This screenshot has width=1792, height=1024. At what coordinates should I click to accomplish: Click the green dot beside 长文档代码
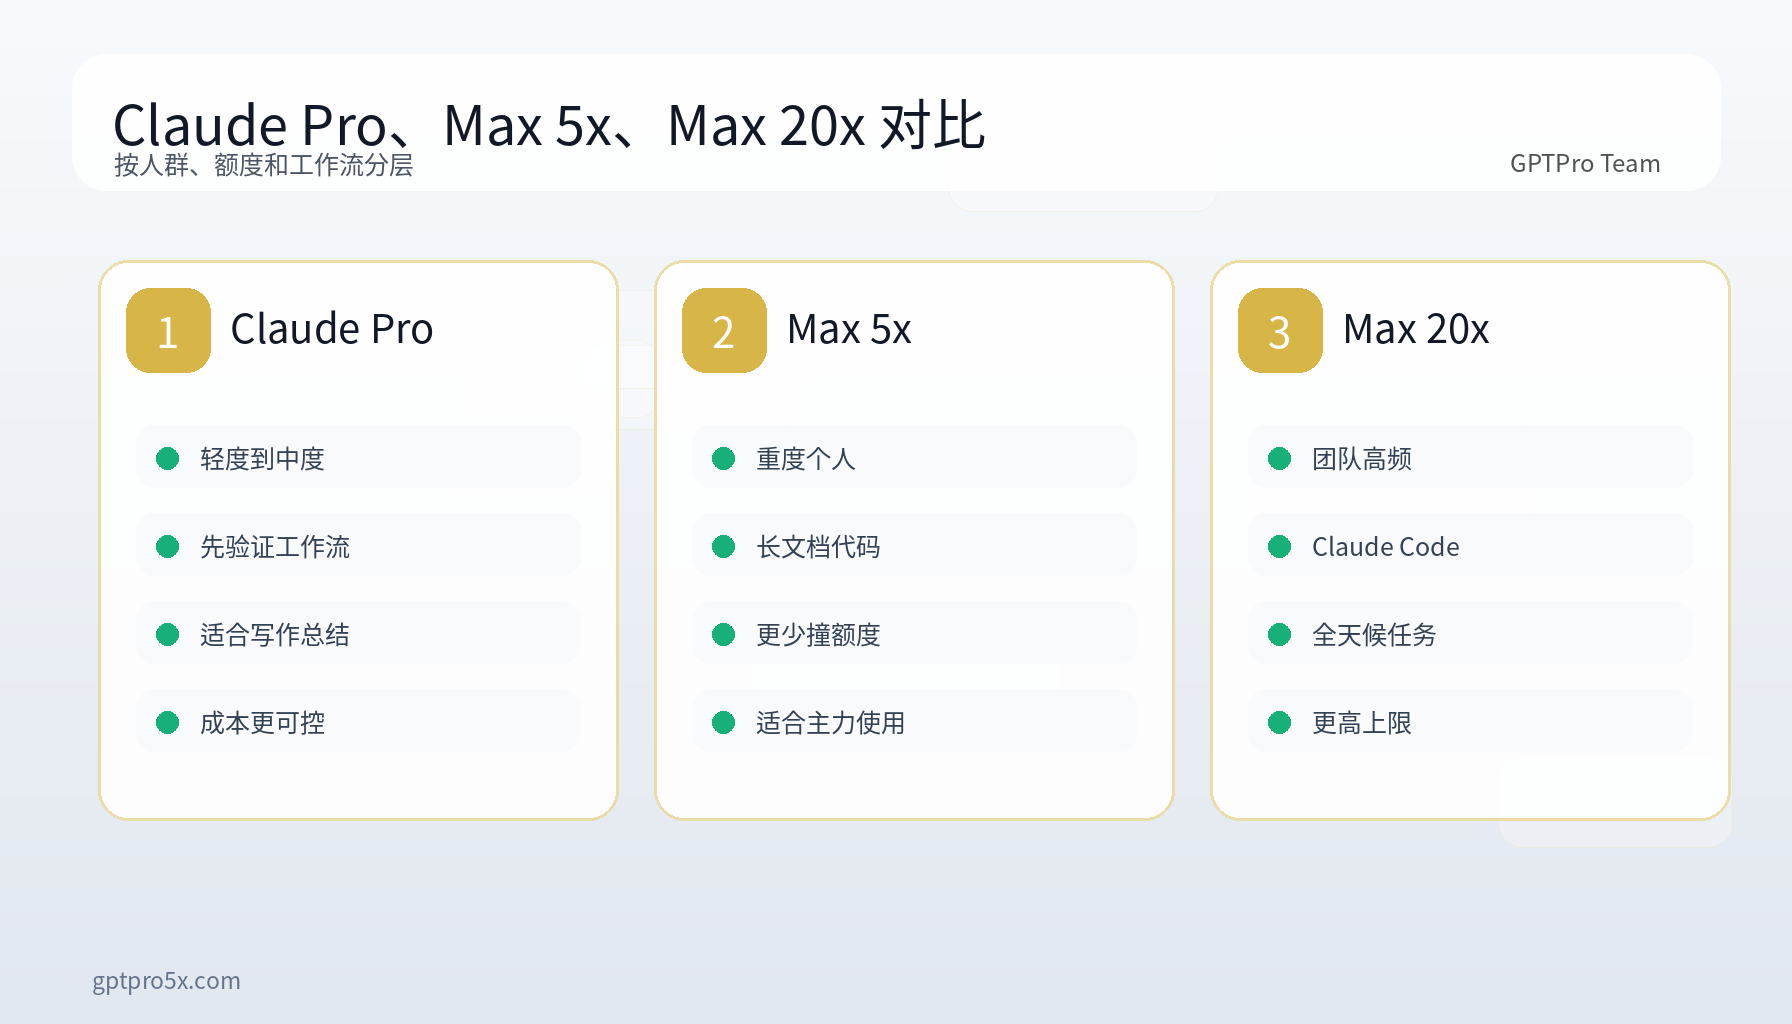724,547
